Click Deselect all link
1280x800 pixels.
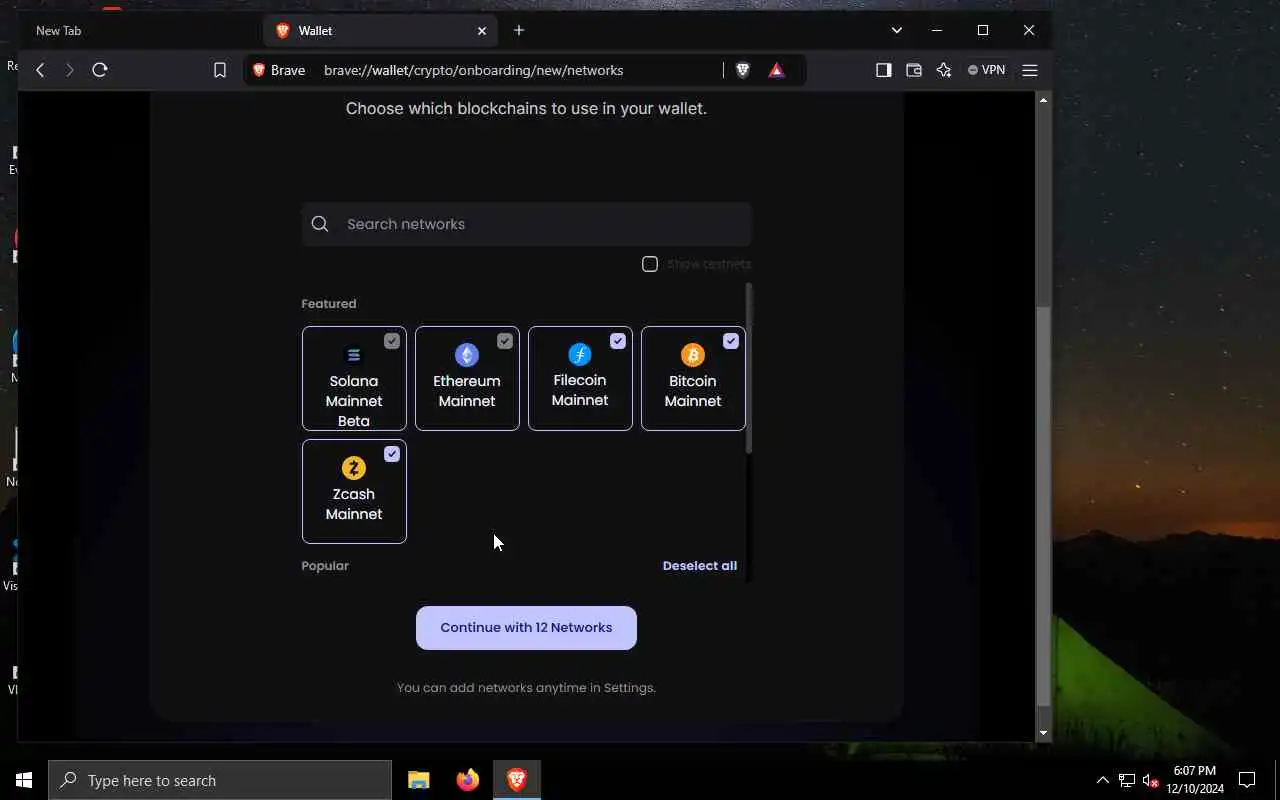coord(700,566)
